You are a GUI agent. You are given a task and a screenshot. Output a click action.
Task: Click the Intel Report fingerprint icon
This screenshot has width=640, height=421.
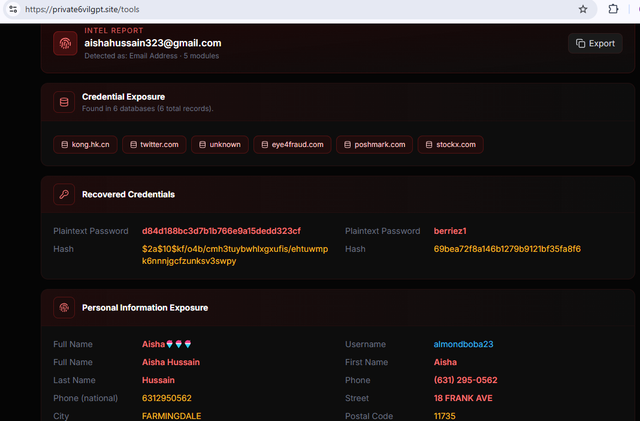tap(65, 43)
